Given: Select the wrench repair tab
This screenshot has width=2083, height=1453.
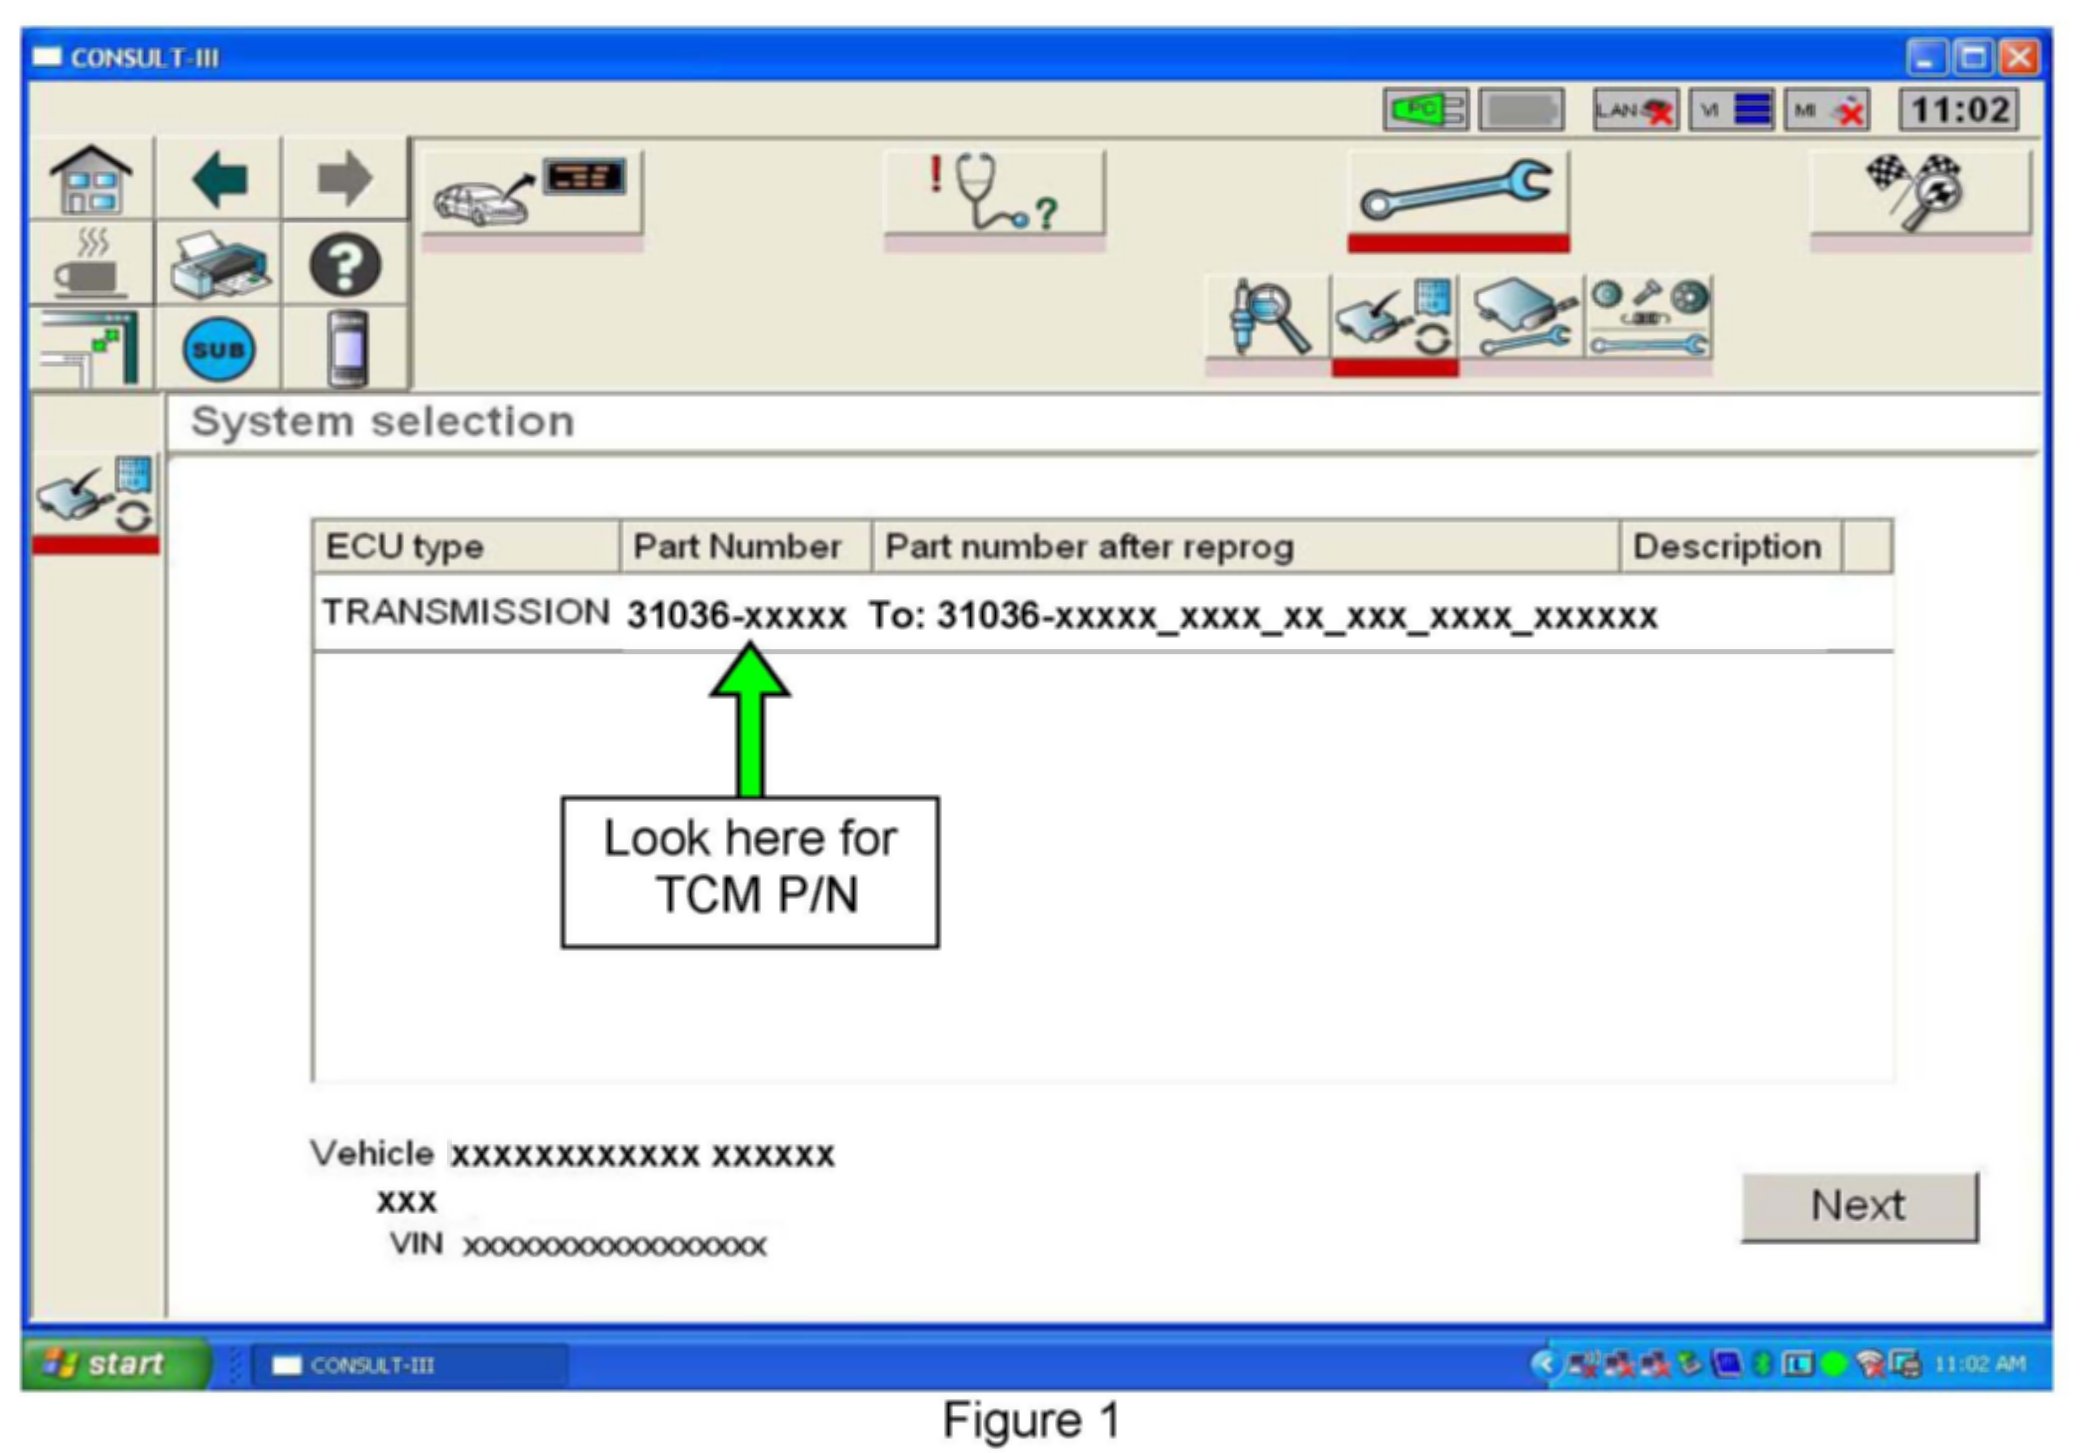Looking at the screenshot, I should (x=1457, y=192).
